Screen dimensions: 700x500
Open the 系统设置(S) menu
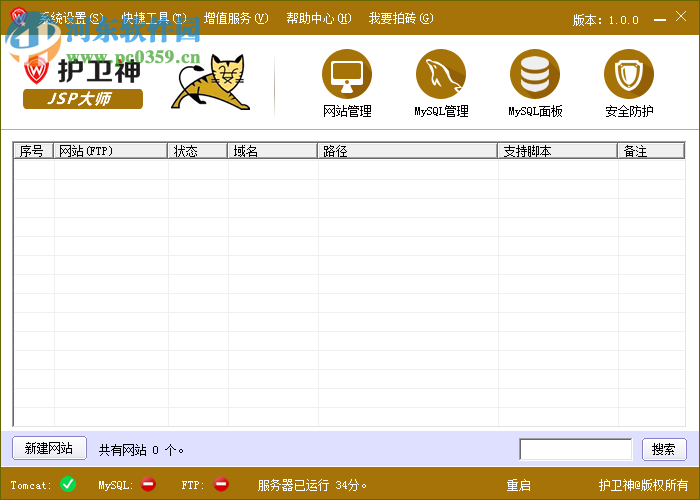tap(71, 18)
